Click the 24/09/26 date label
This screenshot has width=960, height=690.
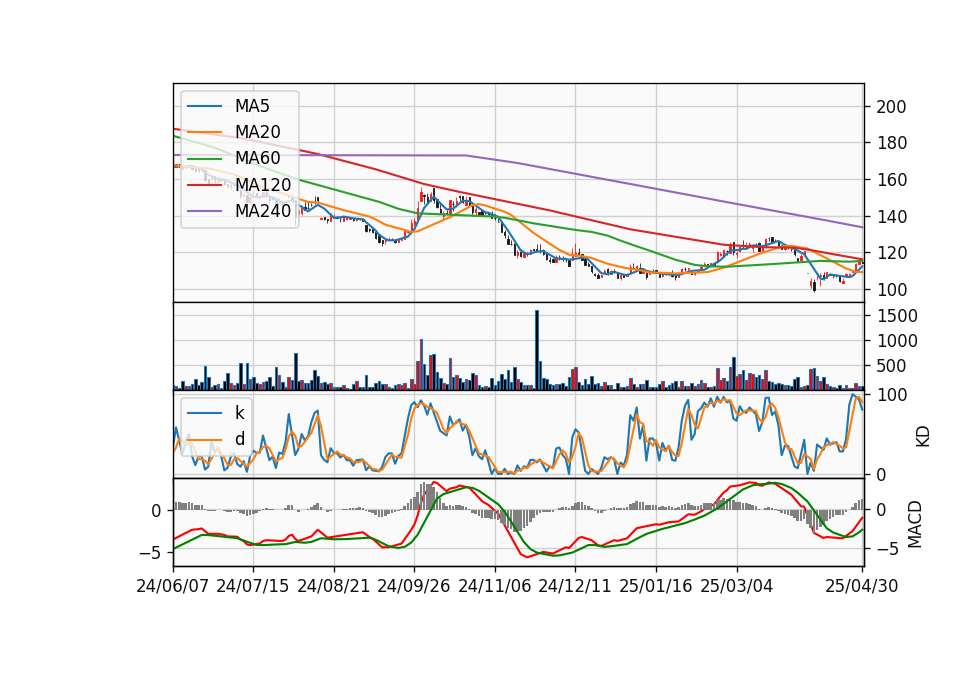(x=414, y=586)
